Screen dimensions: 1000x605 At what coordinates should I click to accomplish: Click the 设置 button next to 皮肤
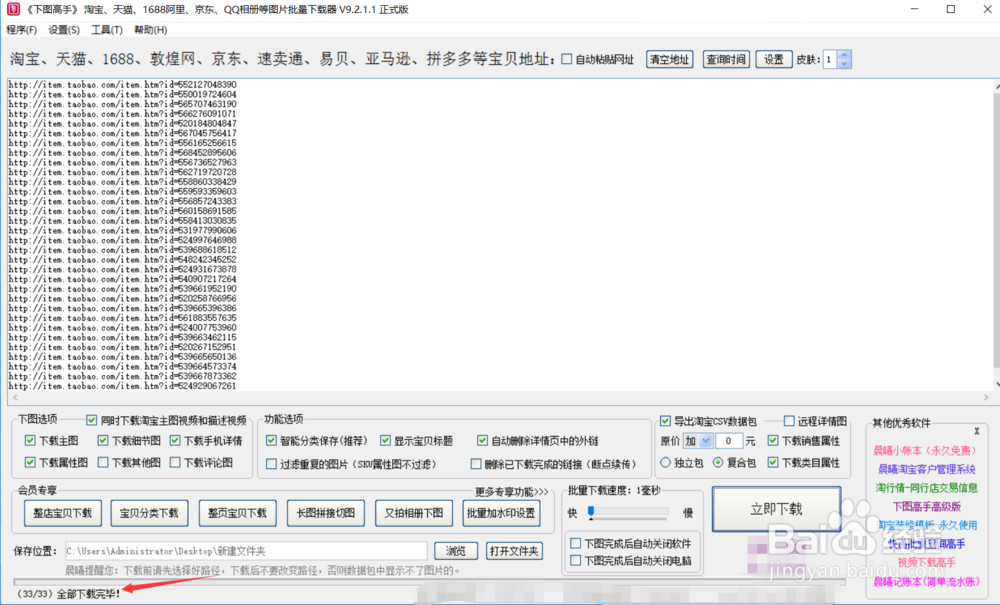(774, 59)
